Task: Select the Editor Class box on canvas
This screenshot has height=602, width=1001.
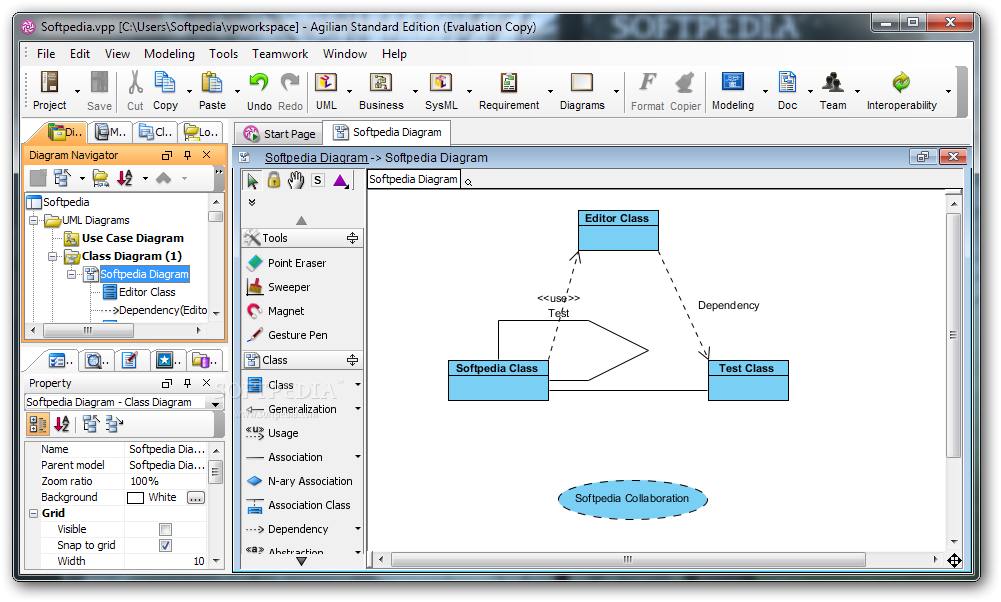Action: pos(618,230)
